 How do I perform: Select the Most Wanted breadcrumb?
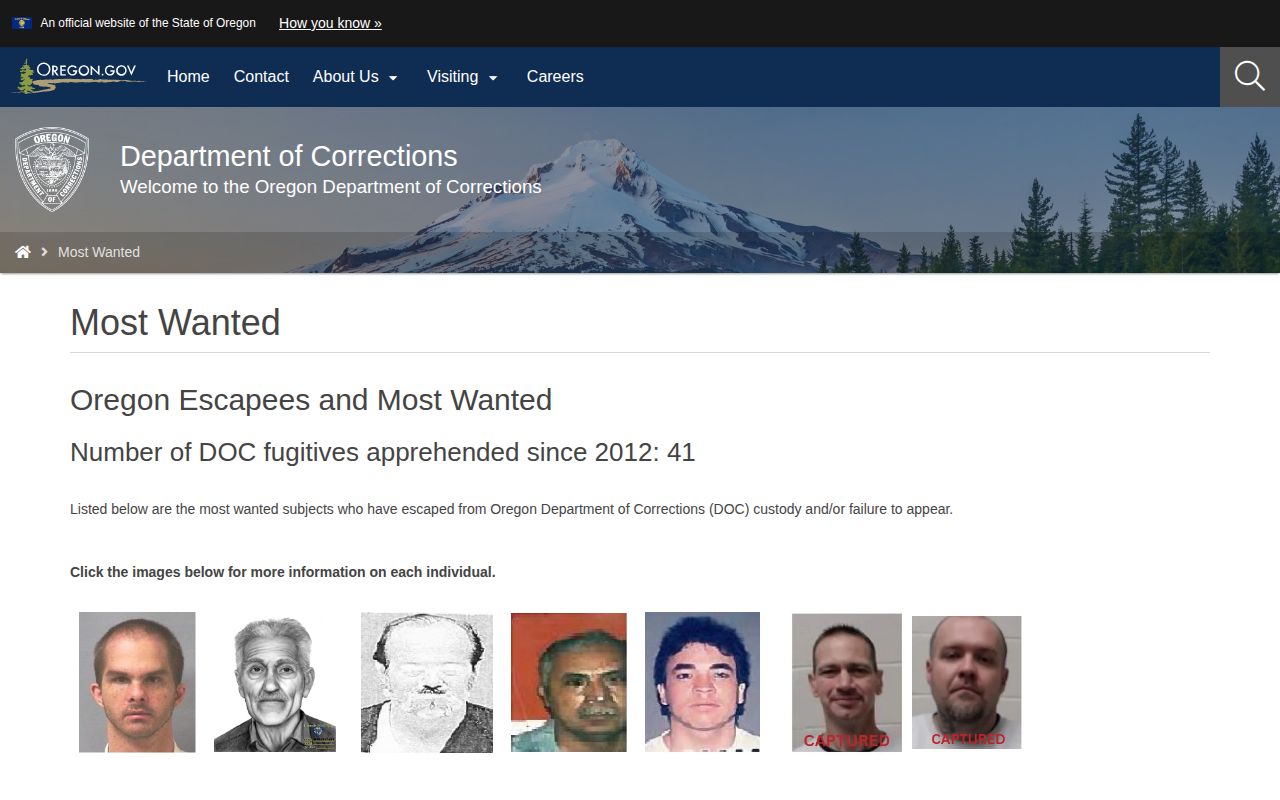pos(99,252)
